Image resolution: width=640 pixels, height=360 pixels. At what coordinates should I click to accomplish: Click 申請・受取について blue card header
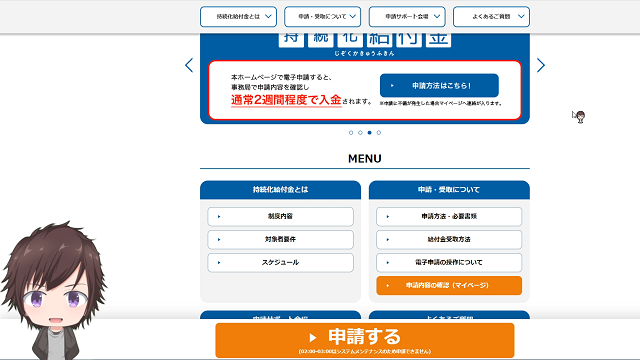(x=449, y=190)
